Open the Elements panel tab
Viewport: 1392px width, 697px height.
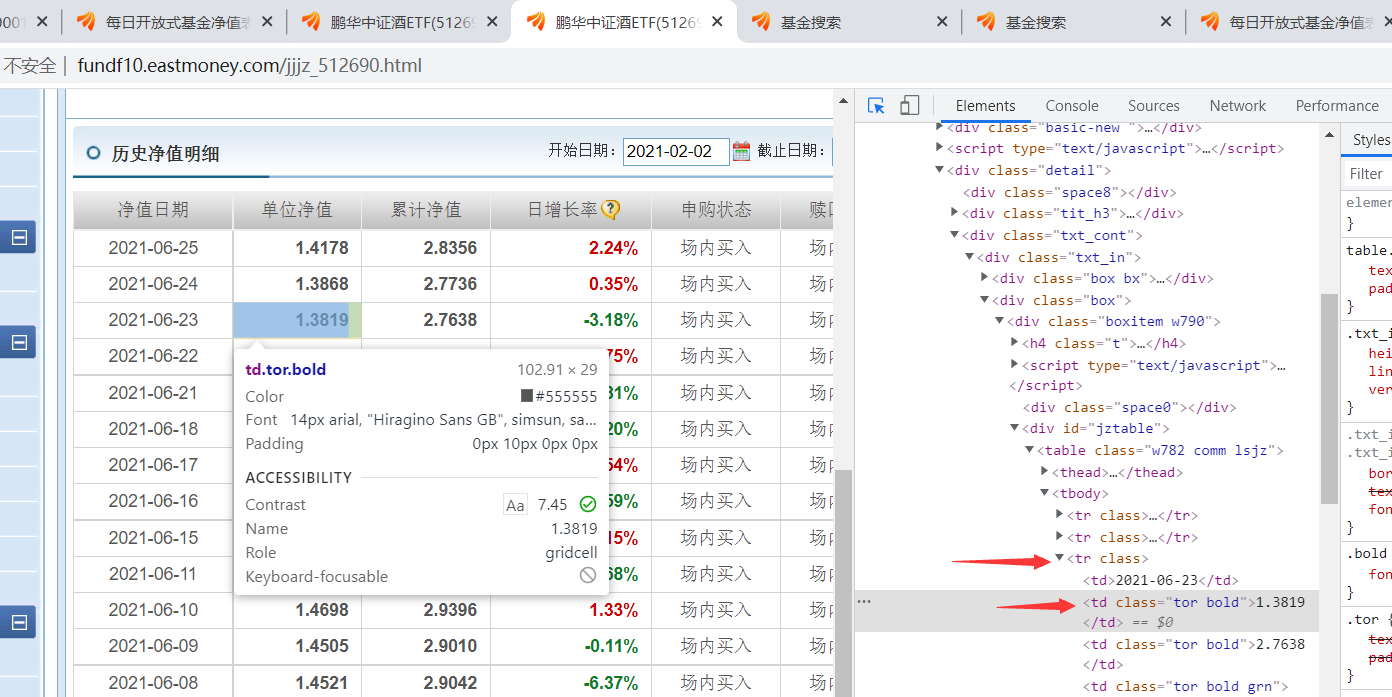pos(985,106)
